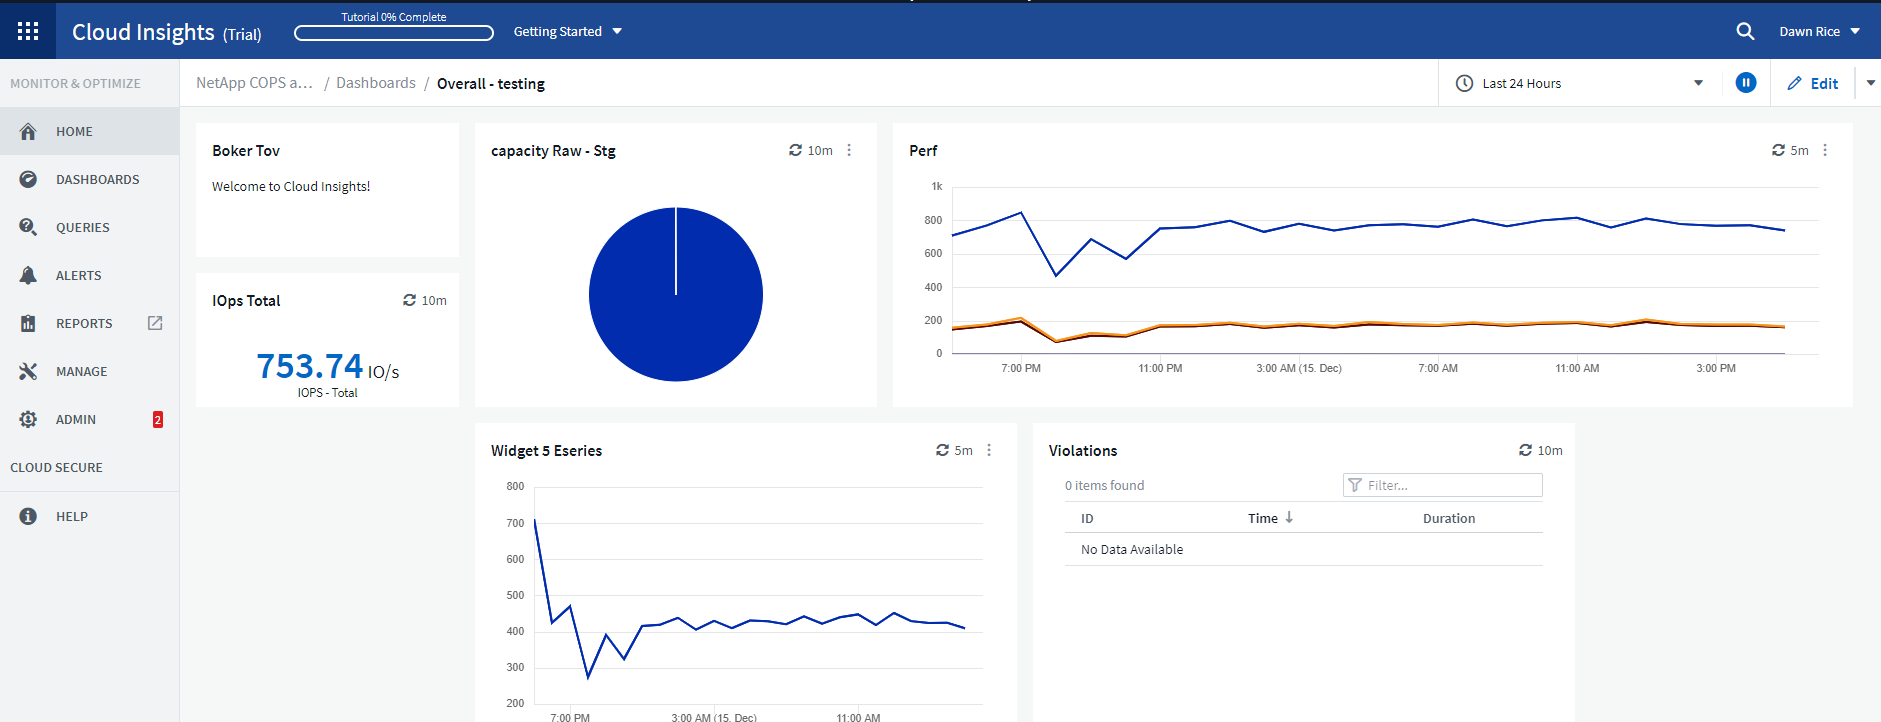Image resolution: width=1881 pixels, height=722 pixels.
Task: Go to Alerts in the sidebar
Action: 78,275
